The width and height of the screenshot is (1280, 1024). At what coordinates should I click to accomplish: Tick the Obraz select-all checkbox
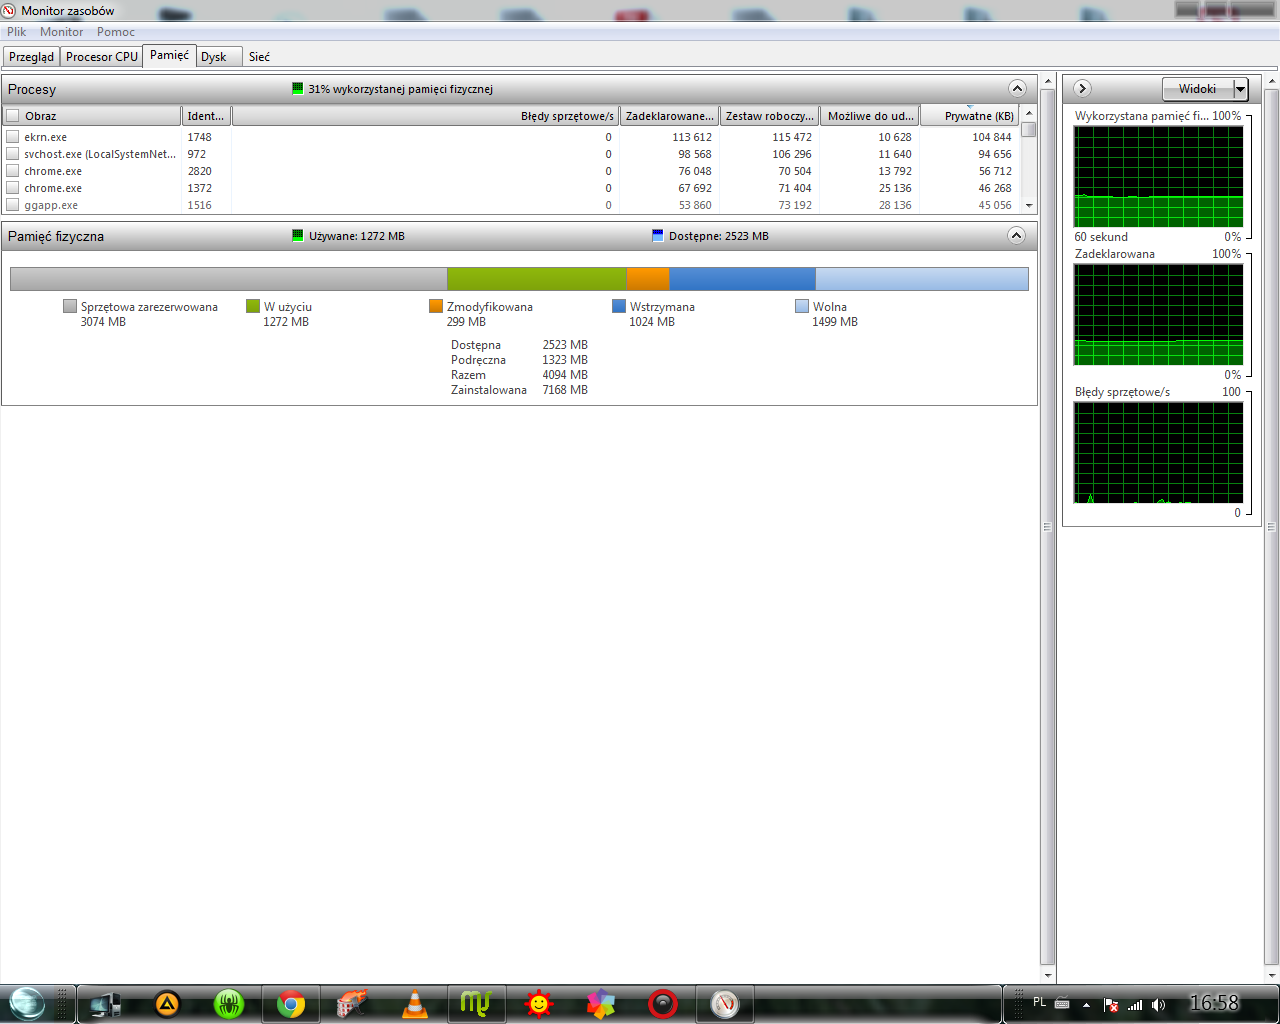coord(13,116)
